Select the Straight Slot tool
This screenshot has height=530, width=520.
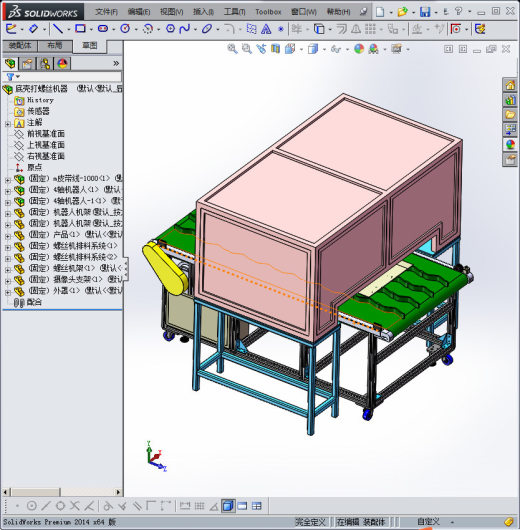[x=103, y=29]
